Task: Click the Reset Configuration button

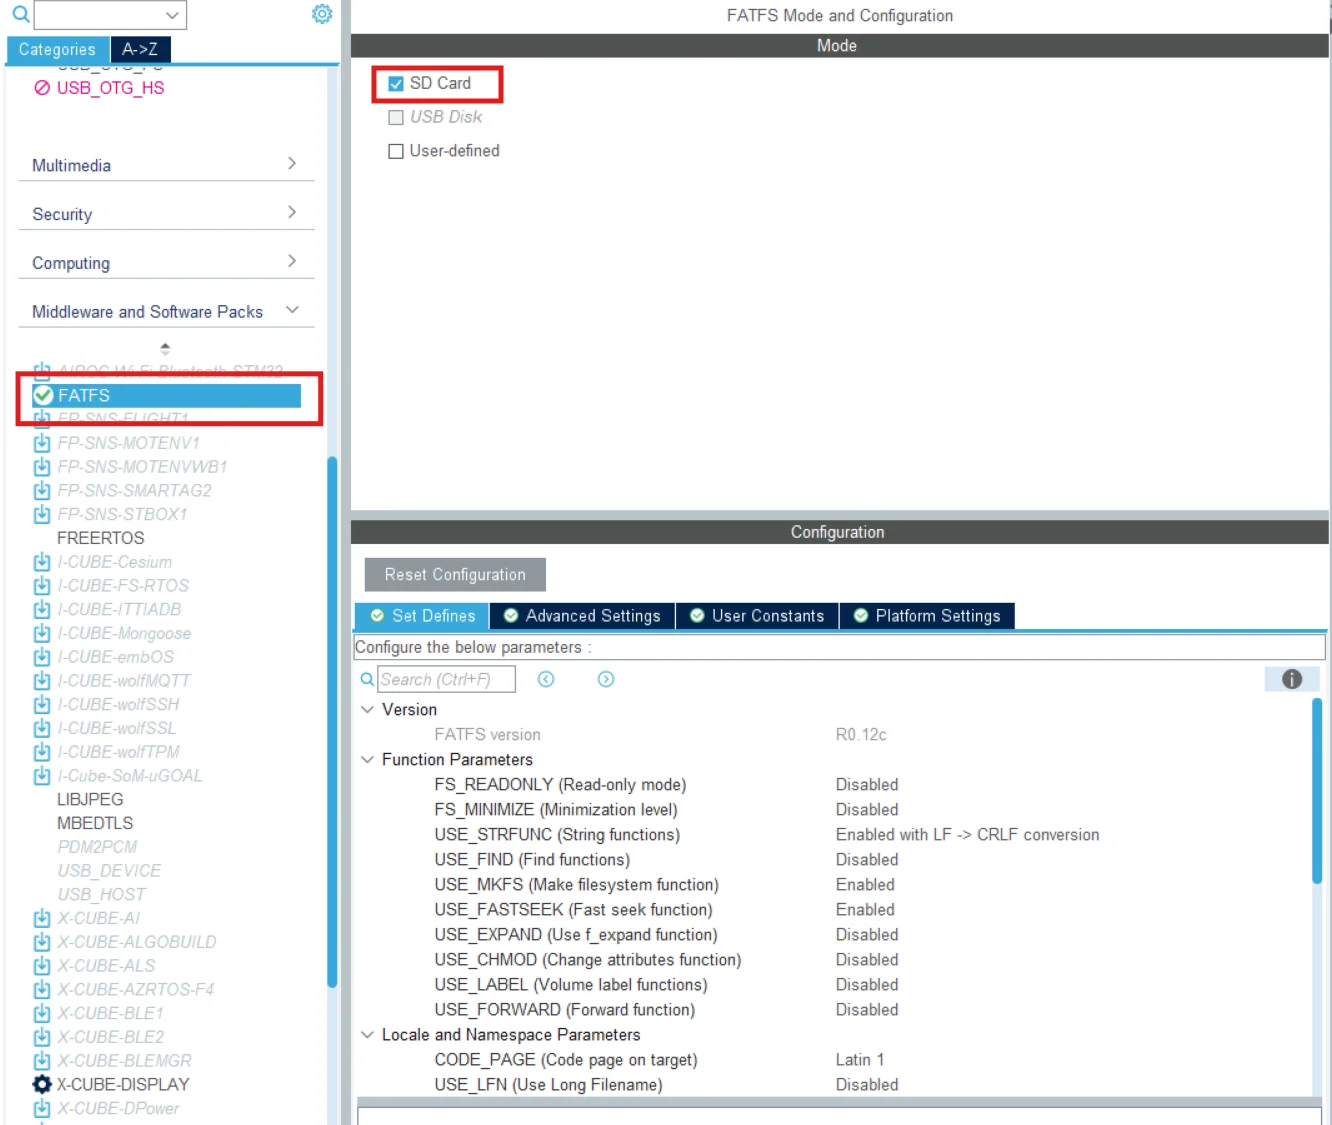Action: tap(455, 575)
